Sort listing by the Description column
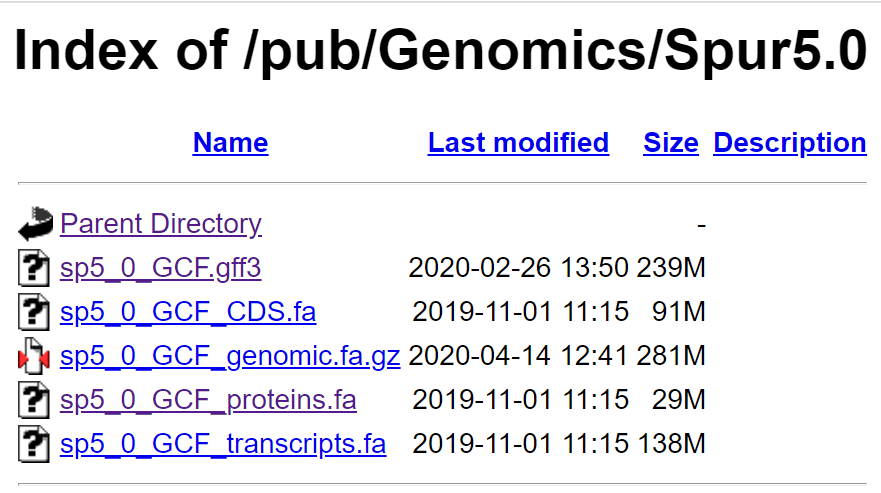This screenshot has height=493, width=881. click(x=790, y=143)
